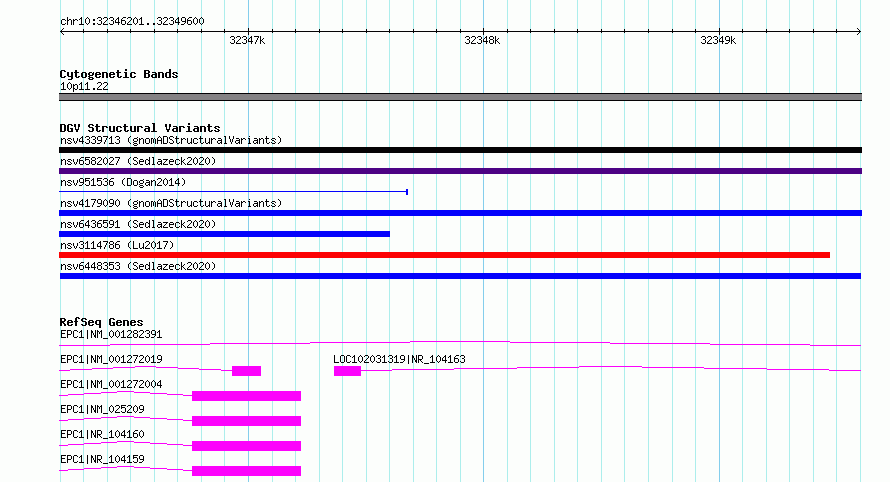Image resolution: width=890 pixels, height=482 pixels.
Task: Select the magenta exon of EPC1|NR_104159
Action: click(x=246, y=471)
